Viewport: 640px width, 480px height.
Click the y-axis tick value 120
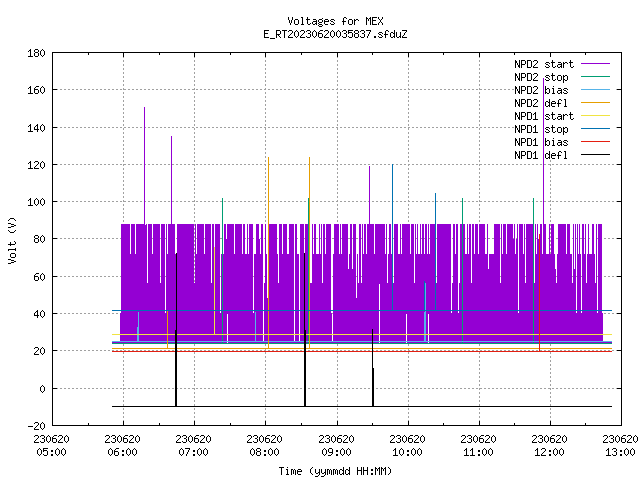coord(36,165)
